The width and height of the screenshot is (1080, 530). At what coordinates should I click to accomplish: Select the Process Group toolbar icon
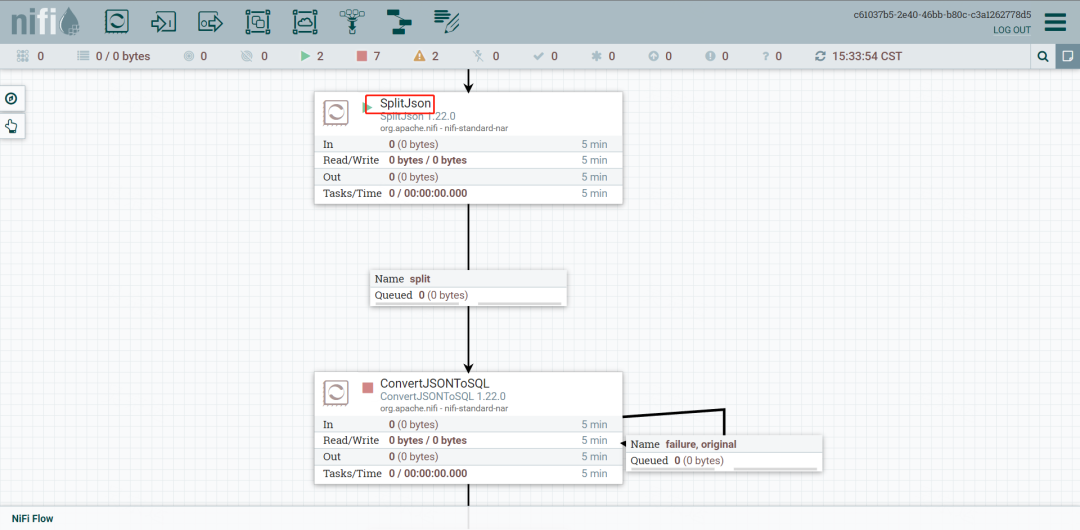pyautogui.click(x=258, y=22)
